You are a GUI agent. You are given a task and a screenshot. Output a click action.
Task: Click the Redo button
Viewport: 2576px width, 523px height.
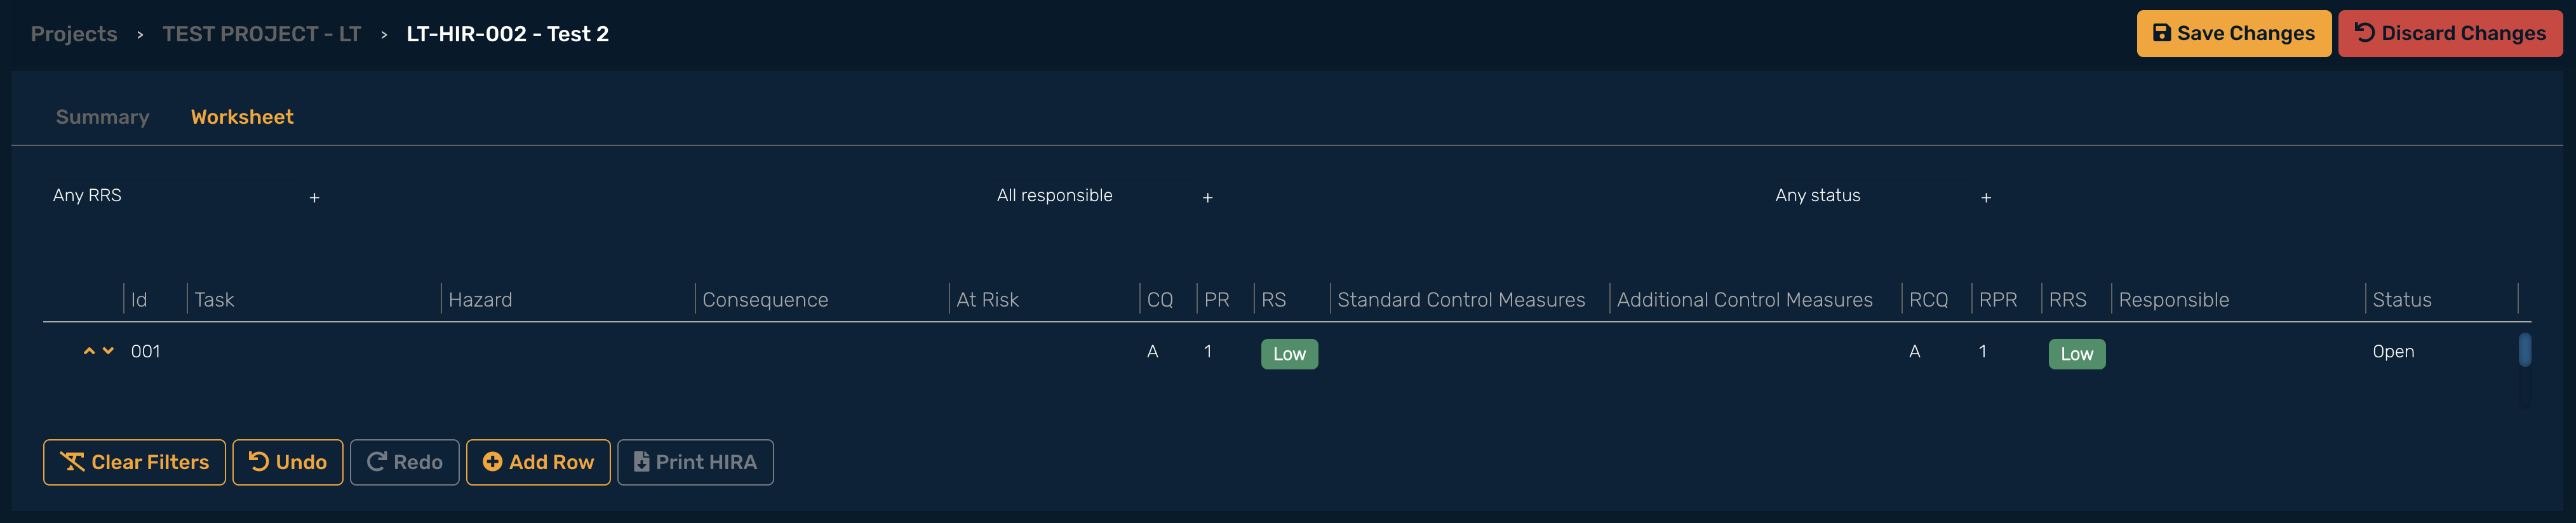(x=404, y=462)
